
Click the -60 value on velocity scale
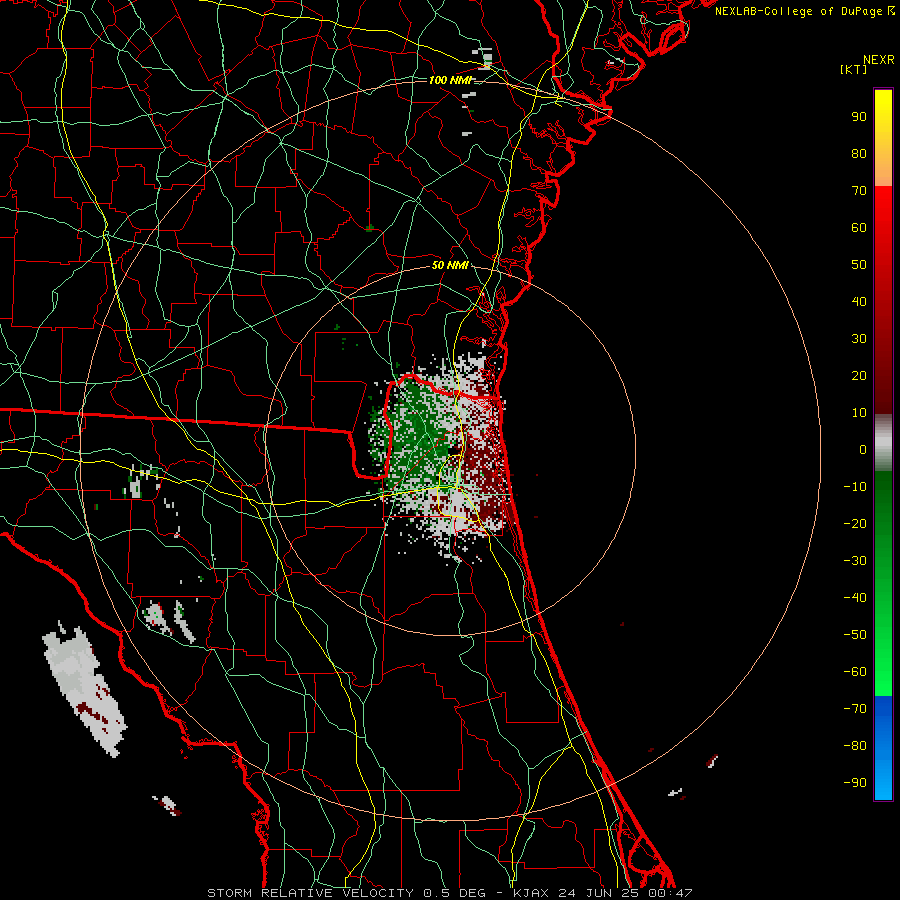click(855, 672)
